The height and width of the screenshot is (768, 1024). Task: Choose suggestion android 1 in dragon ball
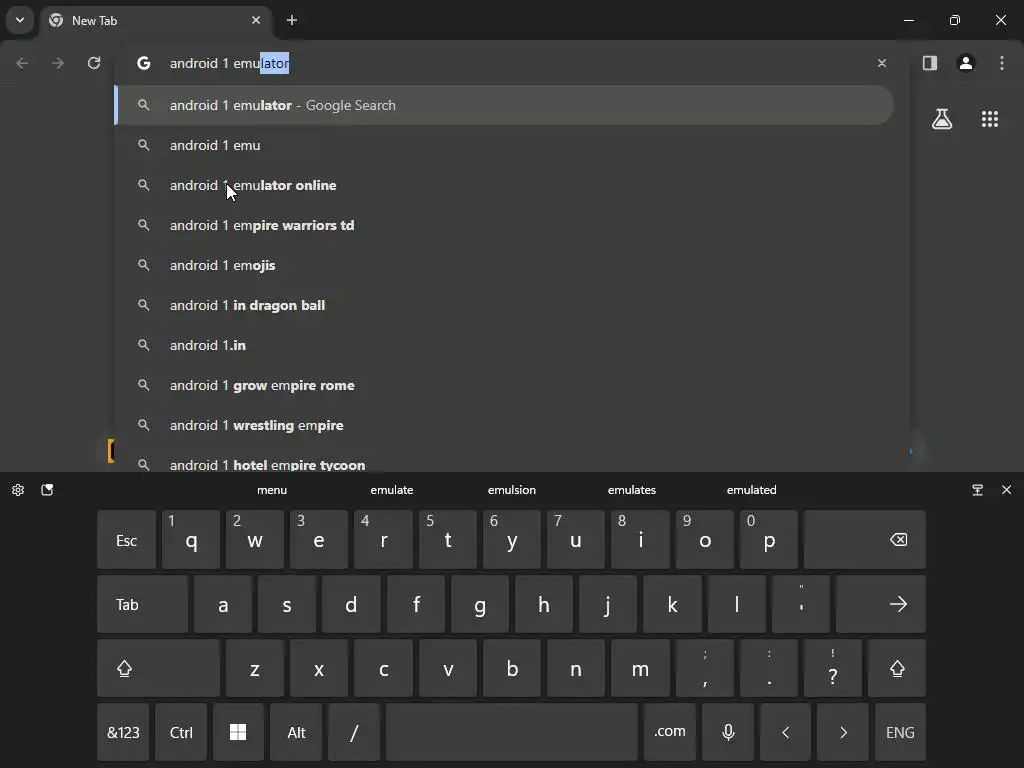pos(504,305)
